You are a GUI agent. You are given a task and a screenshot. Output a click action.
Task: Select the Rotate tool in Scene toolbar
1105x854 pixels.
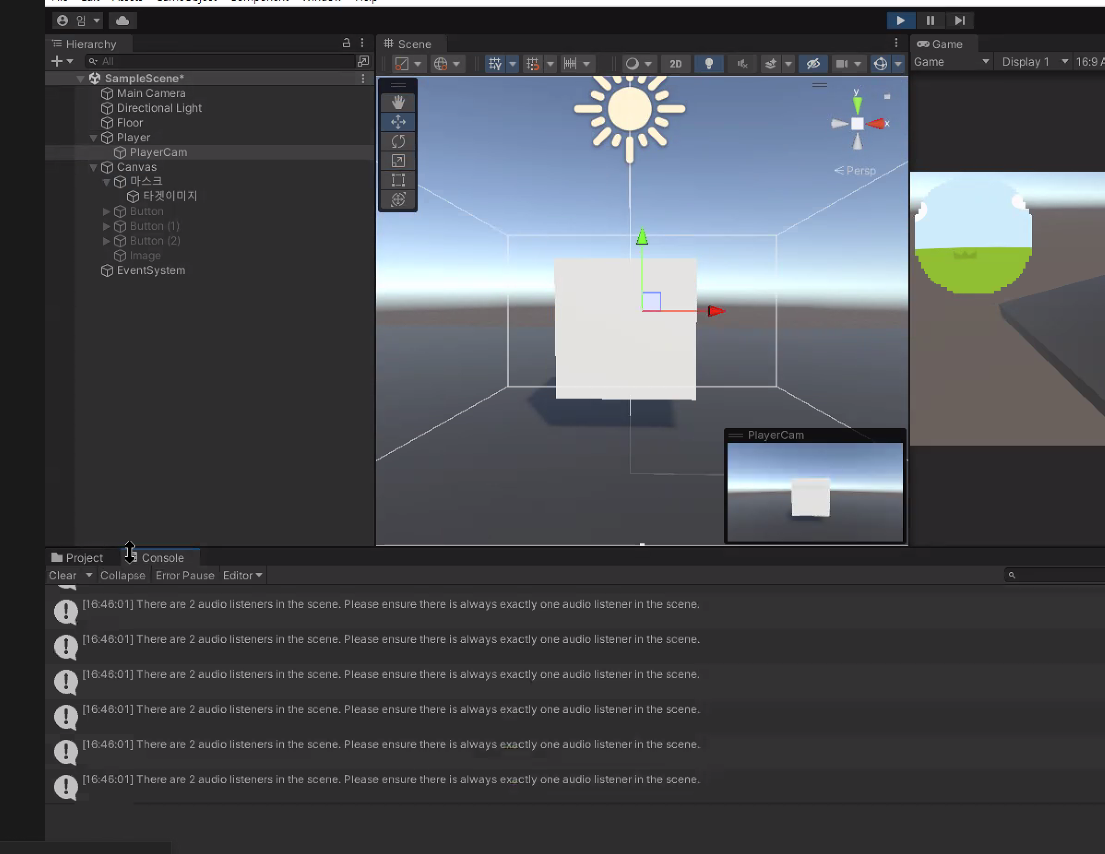pyautogui.click(x=398, y=141)
